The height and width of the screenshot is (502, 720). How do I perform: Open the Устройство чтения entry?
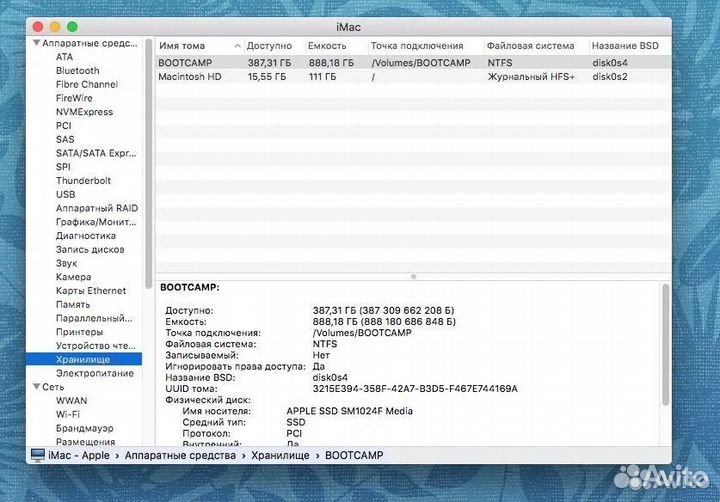tap(96, 346)
